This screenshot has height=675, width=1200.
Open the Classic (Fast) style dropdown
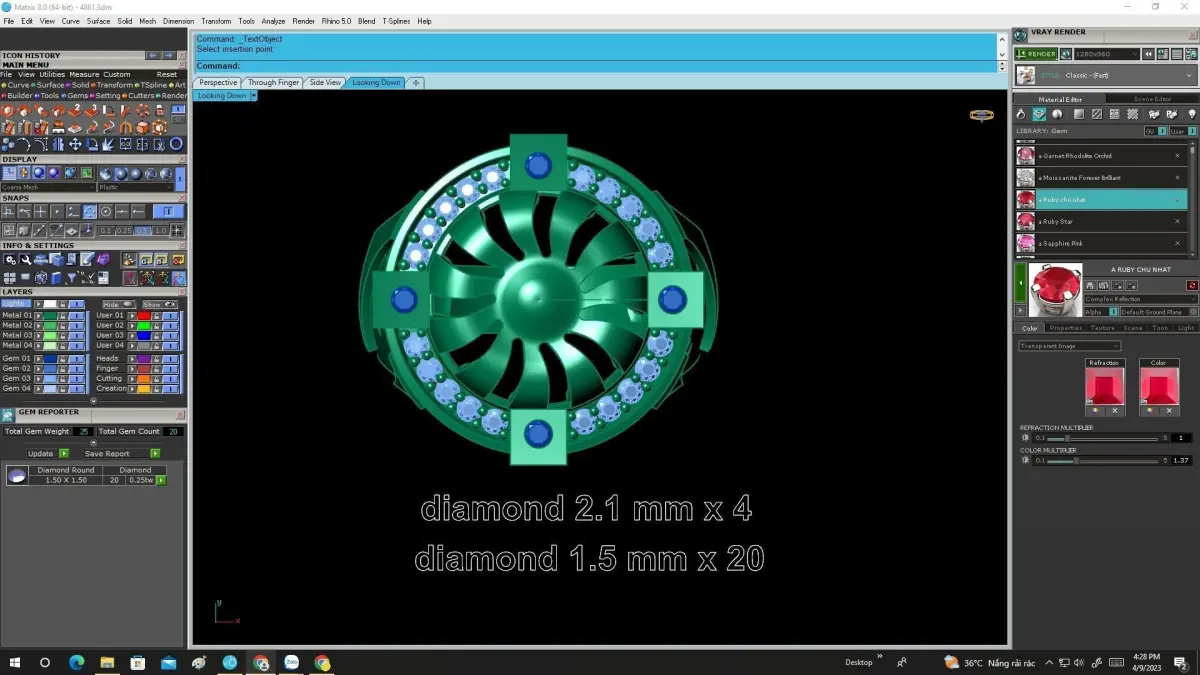coord(1106,75)
